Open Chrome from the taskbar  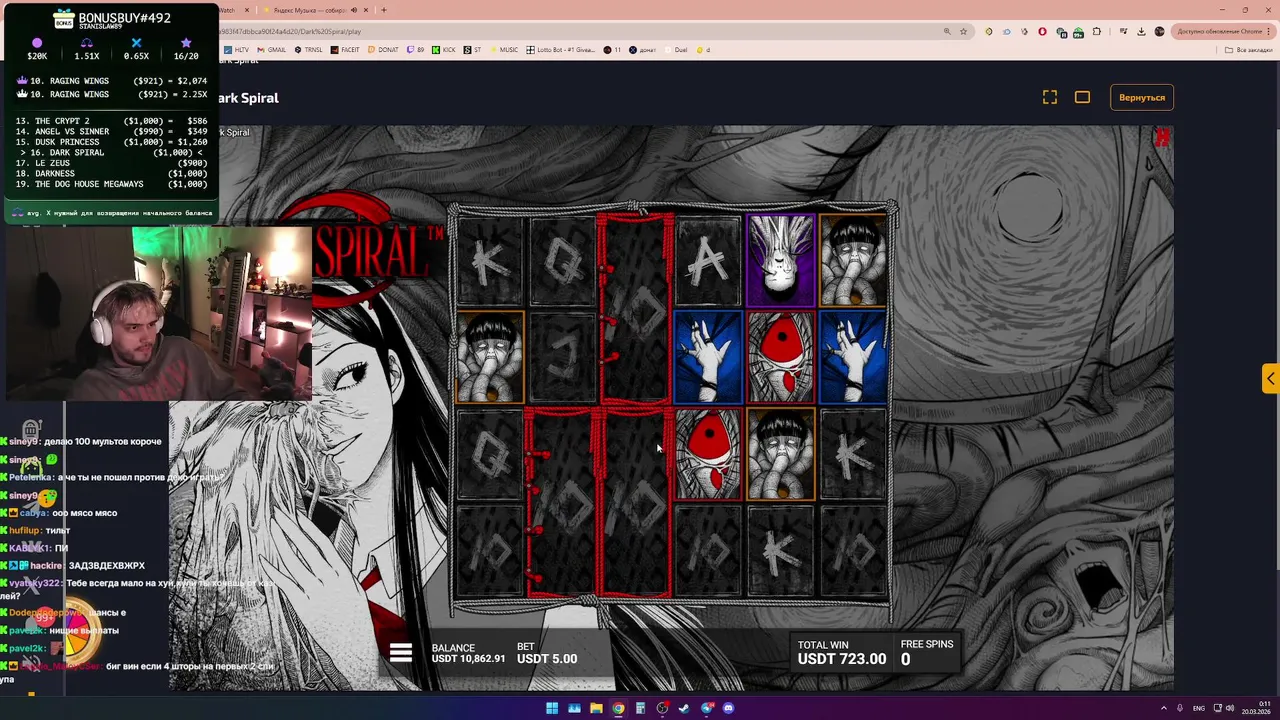pyautogui.click(x=618, y=708)
